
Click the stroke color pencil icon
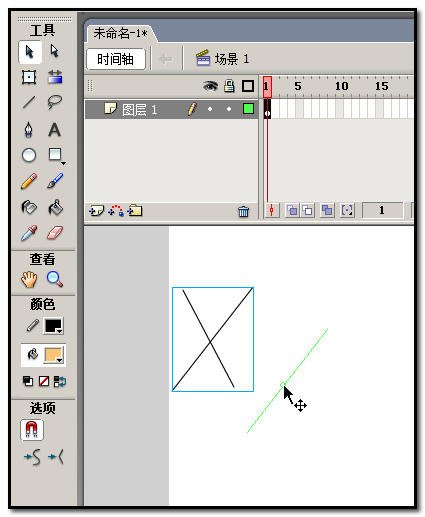[x=33, y=326]
